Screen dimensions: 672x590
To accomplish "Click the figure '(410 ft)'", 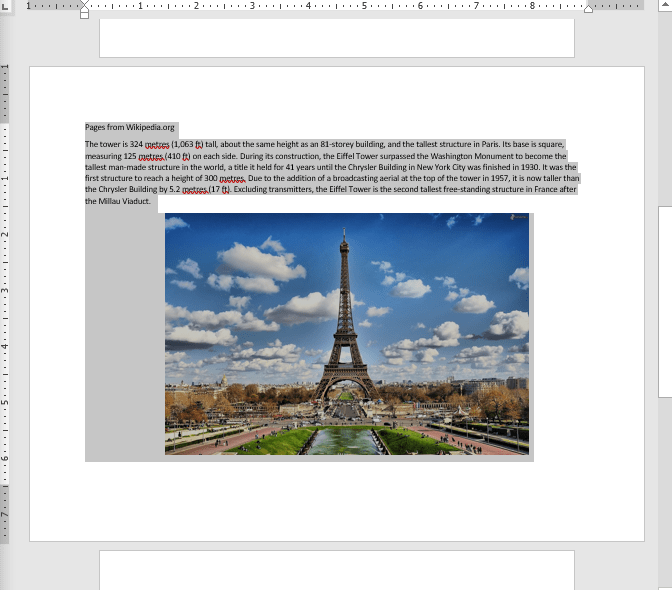I will click(177, 156).
